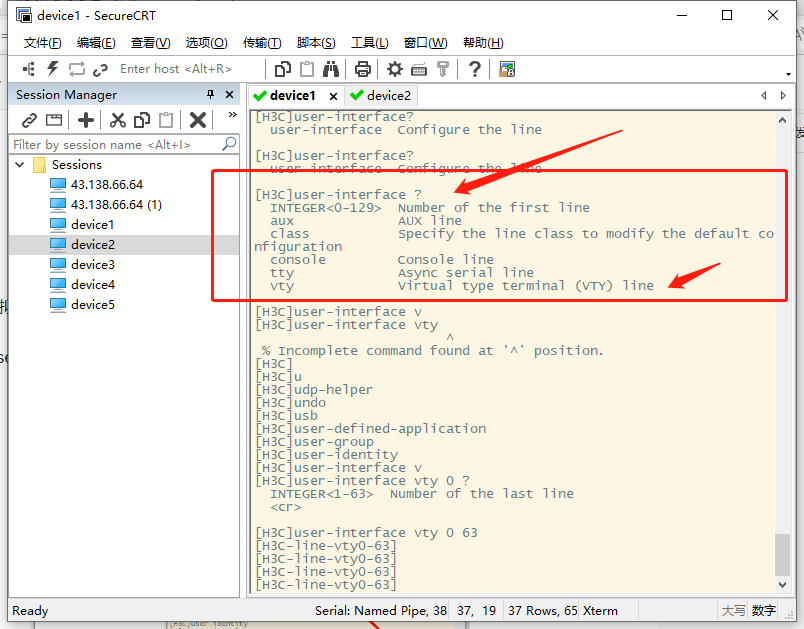Open the Session Manager toolbar icon
Screen dimensions: 804x629
(x=29, y=69)
